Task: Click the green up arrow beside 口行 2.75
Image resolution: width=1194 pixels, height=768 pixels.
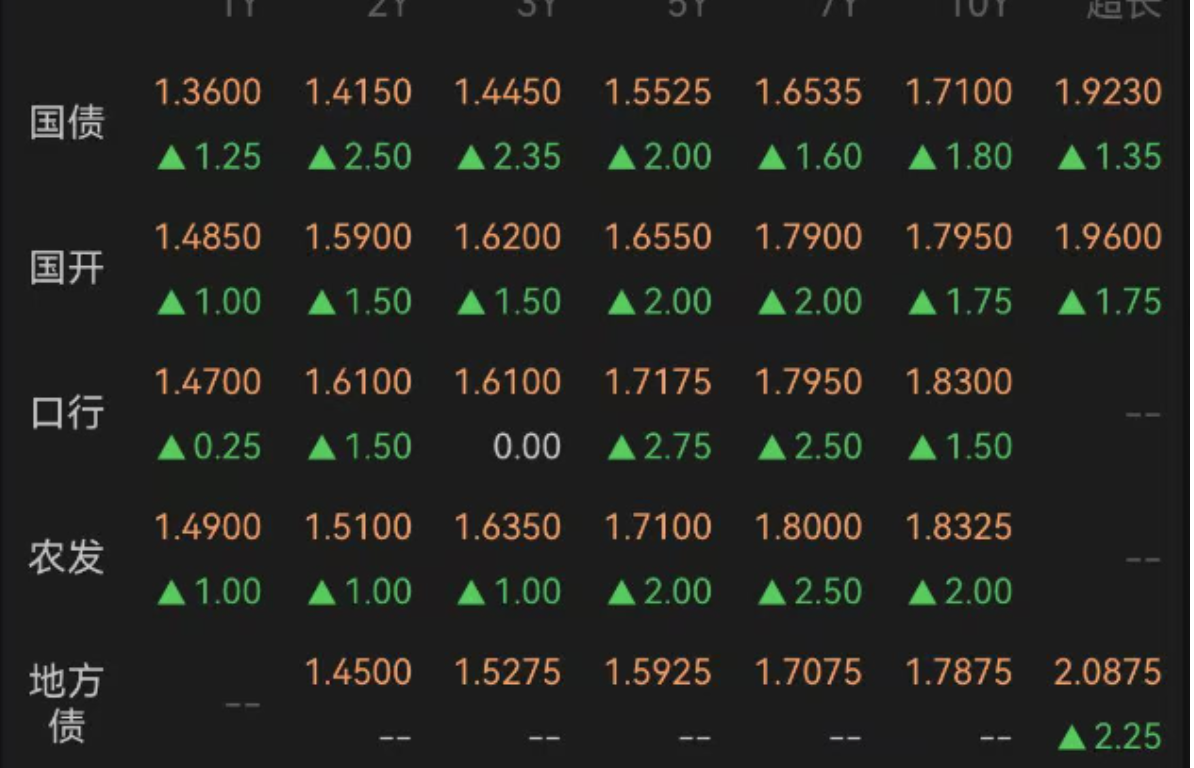Action: pos(622,448)
